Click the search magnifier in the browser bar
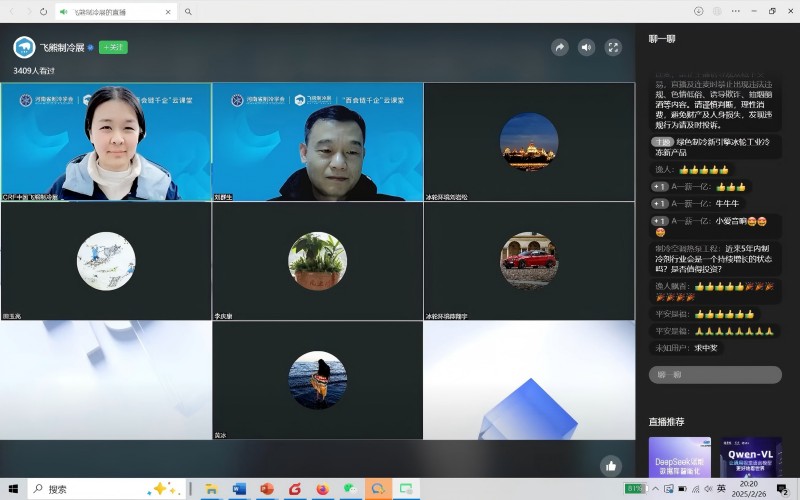800x500 pixels. tap(188, 12)
